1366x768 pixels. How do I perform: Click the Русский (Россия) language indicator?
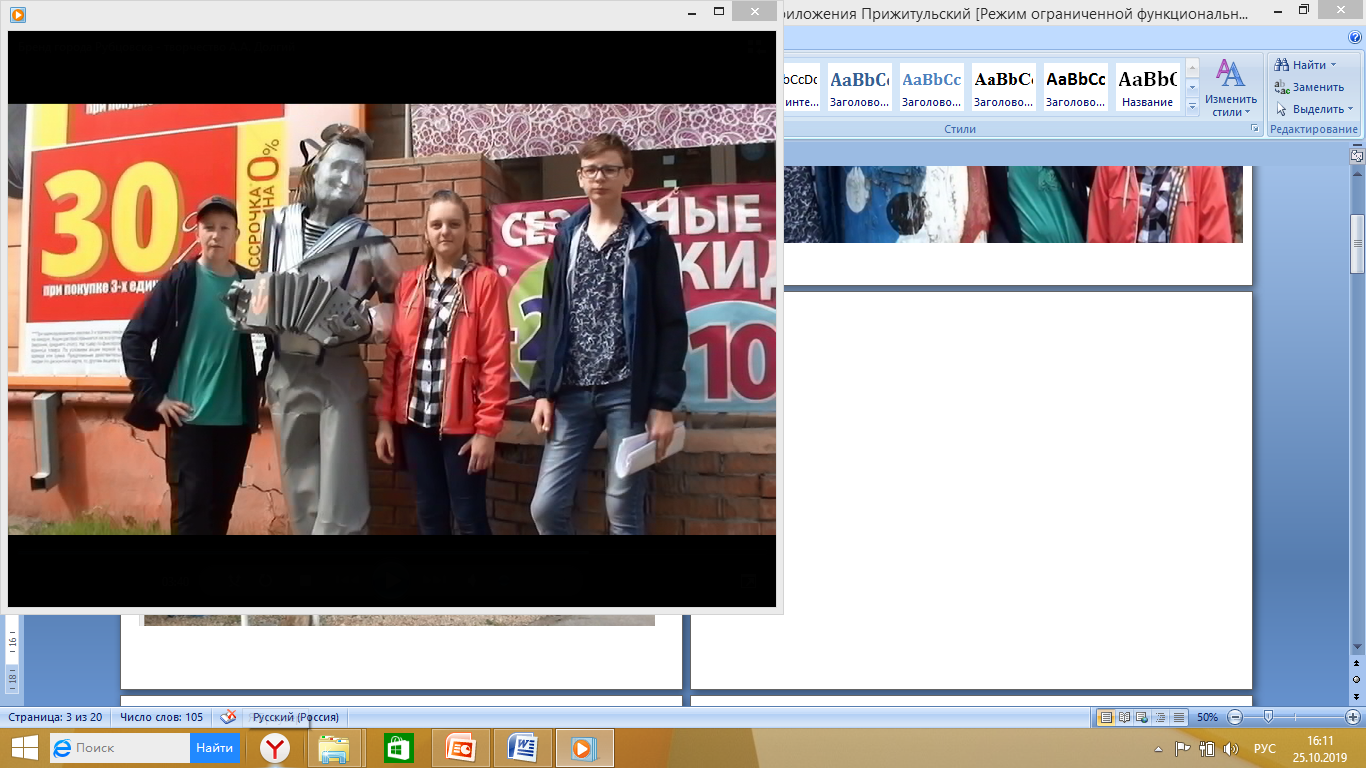(x=295, y=717)
